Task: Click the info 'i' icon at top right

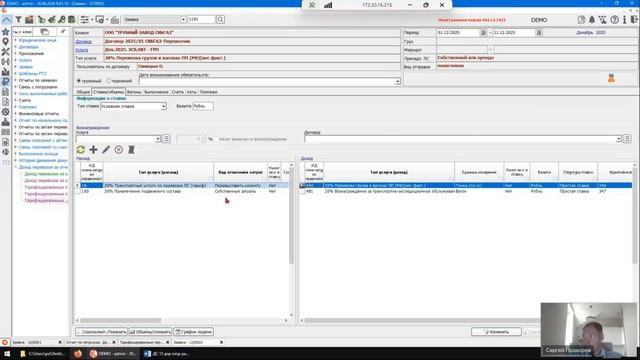Action: [x=624, y=20]
